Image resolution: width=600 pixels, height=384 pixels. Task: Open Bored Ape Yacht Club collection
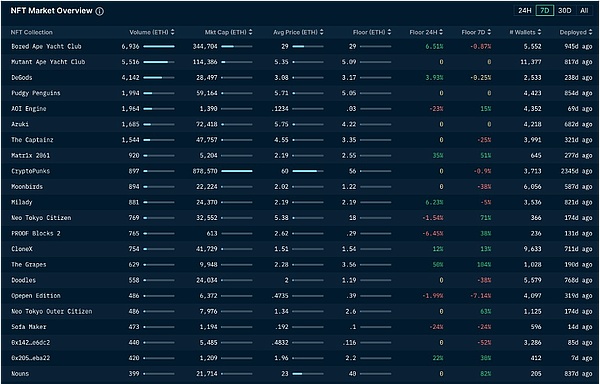pos(46,47)
